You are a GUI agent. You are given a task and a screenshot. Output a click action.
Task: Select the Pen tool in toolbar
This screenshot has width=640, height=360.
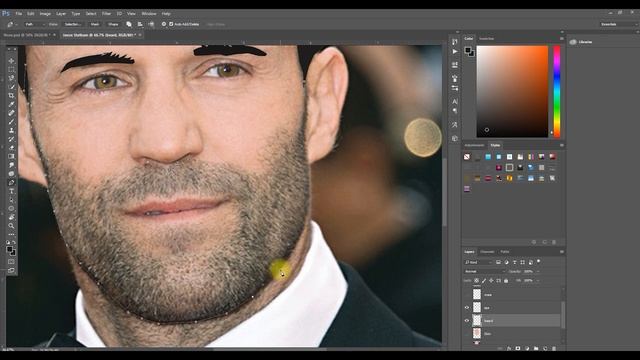click(x=11, y=182)
